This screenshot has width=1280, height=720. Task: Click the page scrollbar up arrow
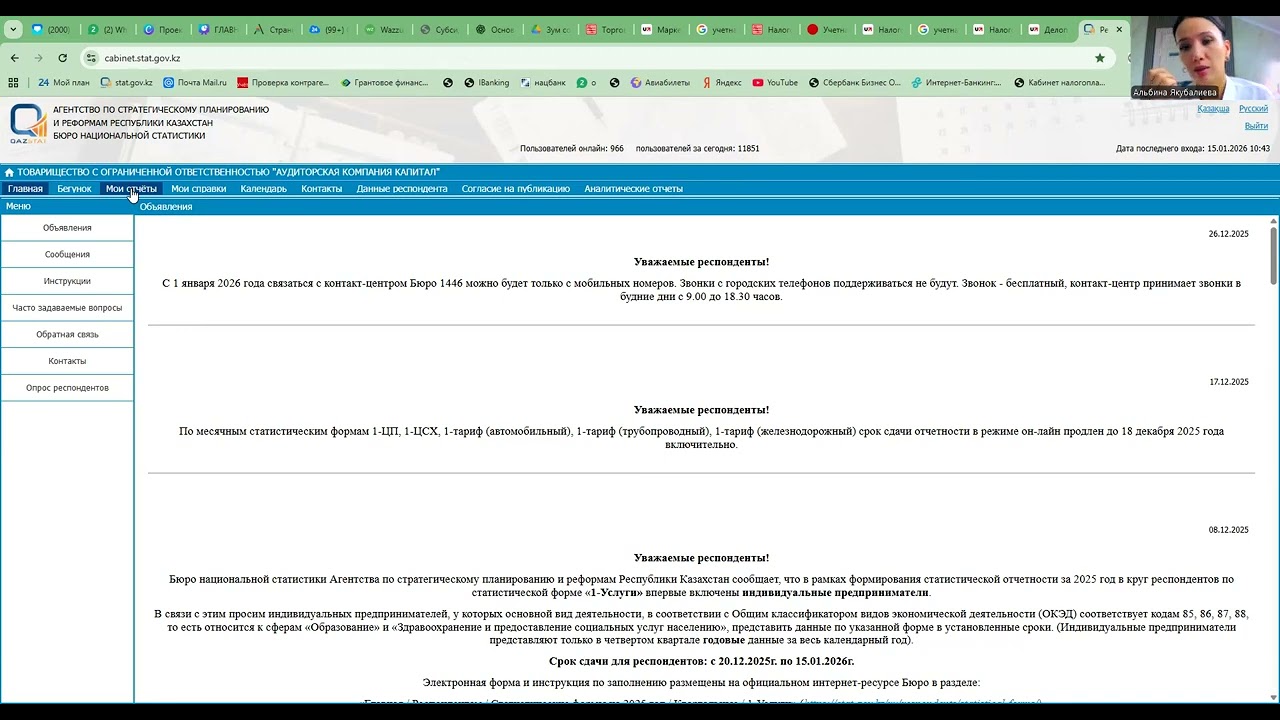(x=1273, y=219)
